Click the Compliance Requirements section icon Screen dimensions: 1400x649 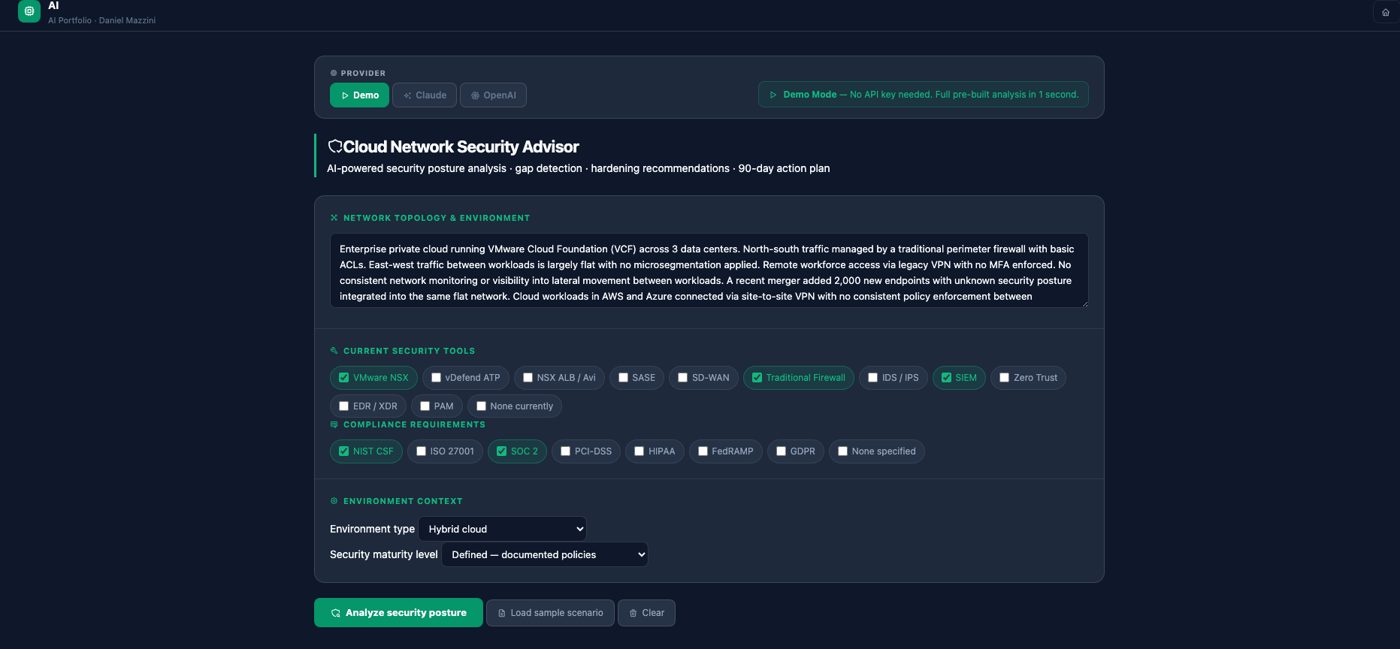click(x=334, y=425)
